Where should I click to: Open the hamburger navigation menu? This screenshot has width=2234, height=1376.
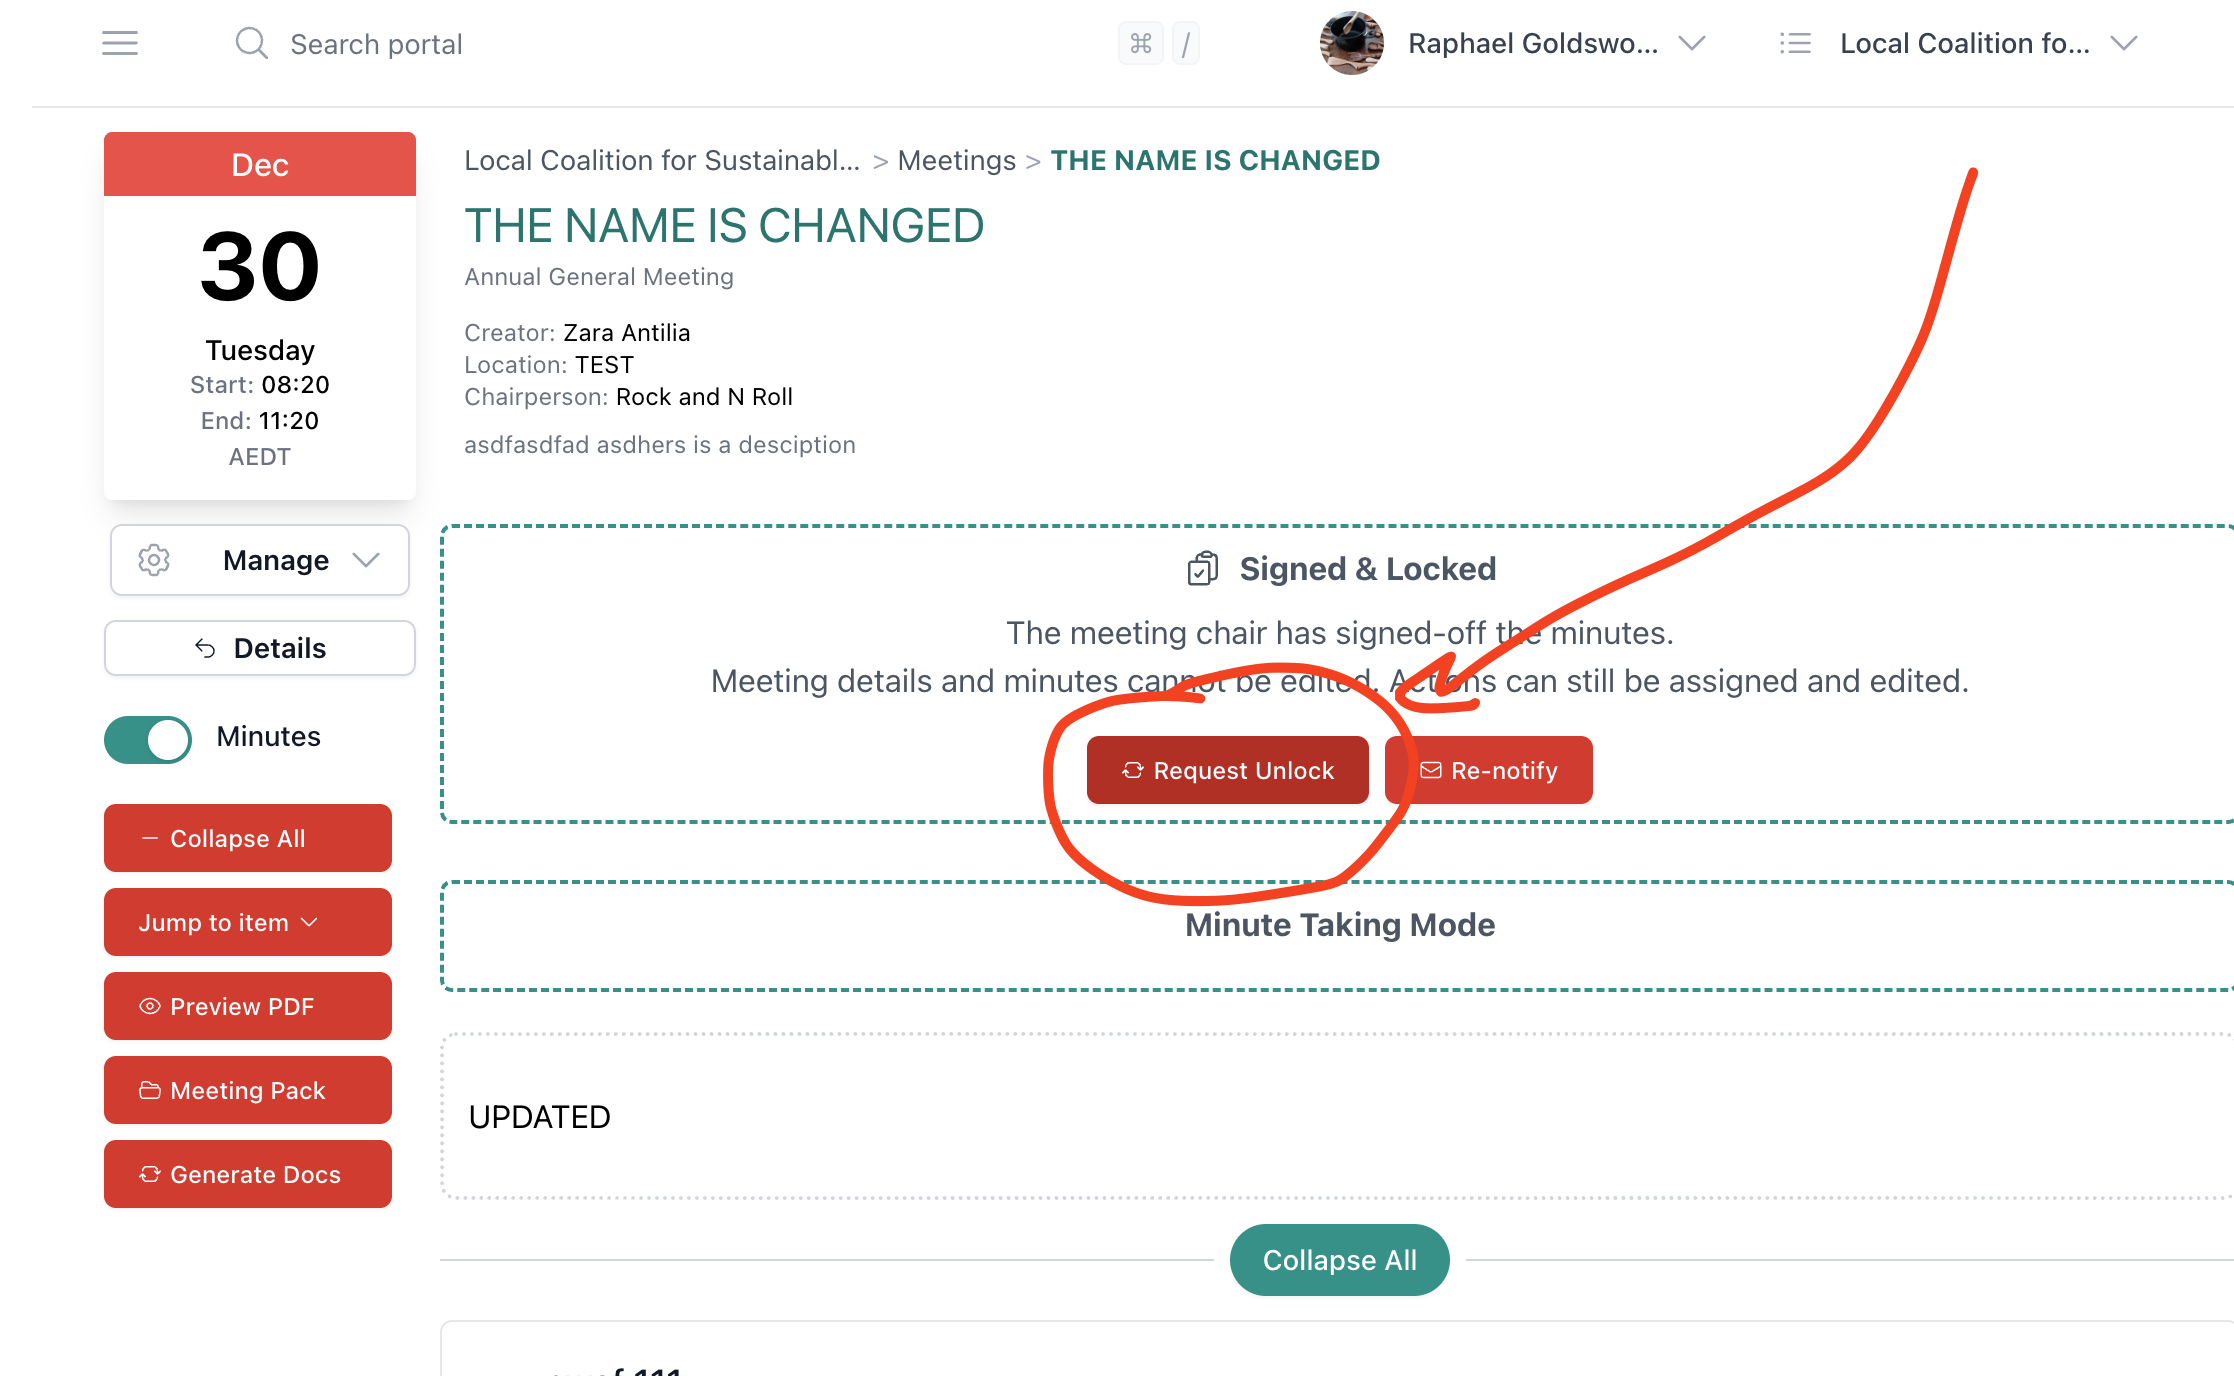click(119, 43)
